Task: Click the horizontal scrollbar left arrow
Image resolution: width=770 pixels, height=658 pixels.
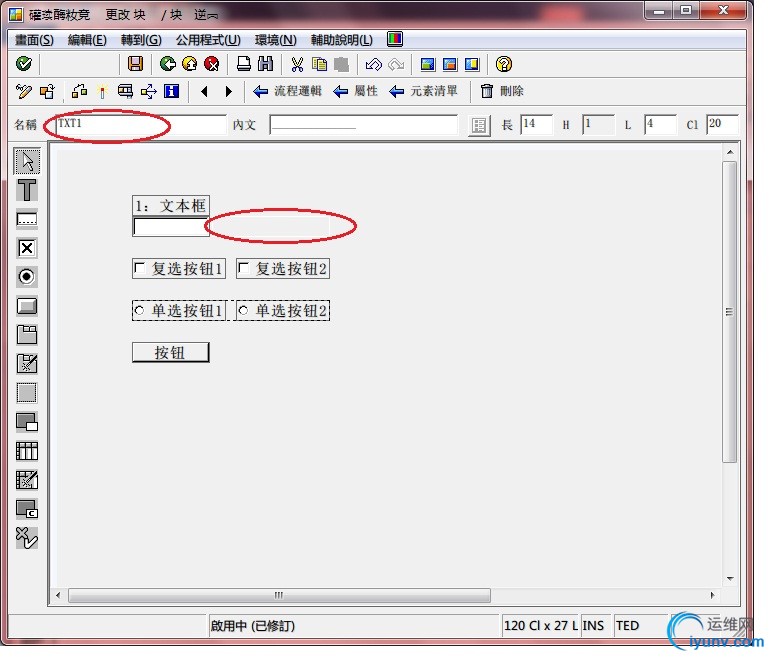Action: click(58, 595)
